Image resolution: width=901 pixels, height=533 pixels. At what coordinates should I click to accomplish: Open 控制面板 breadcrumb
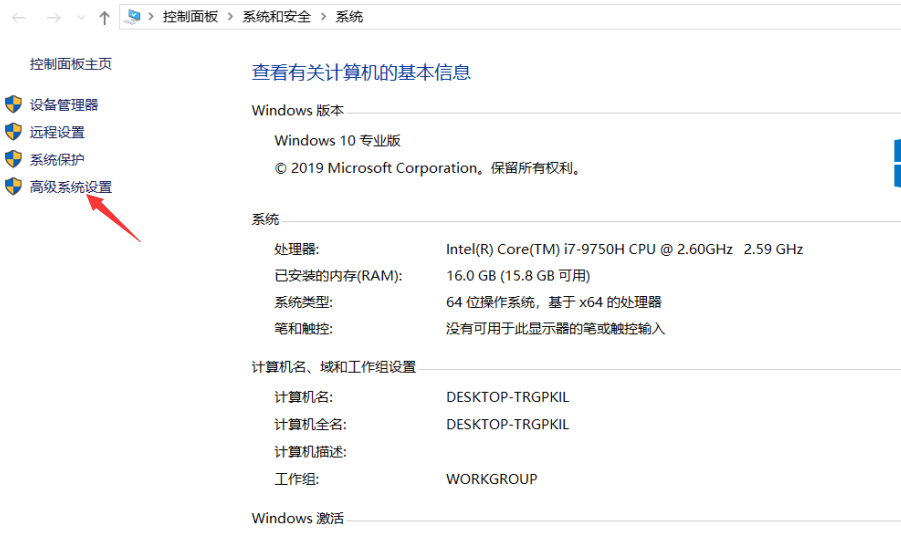pyautogui.click(x=190, y=17)
